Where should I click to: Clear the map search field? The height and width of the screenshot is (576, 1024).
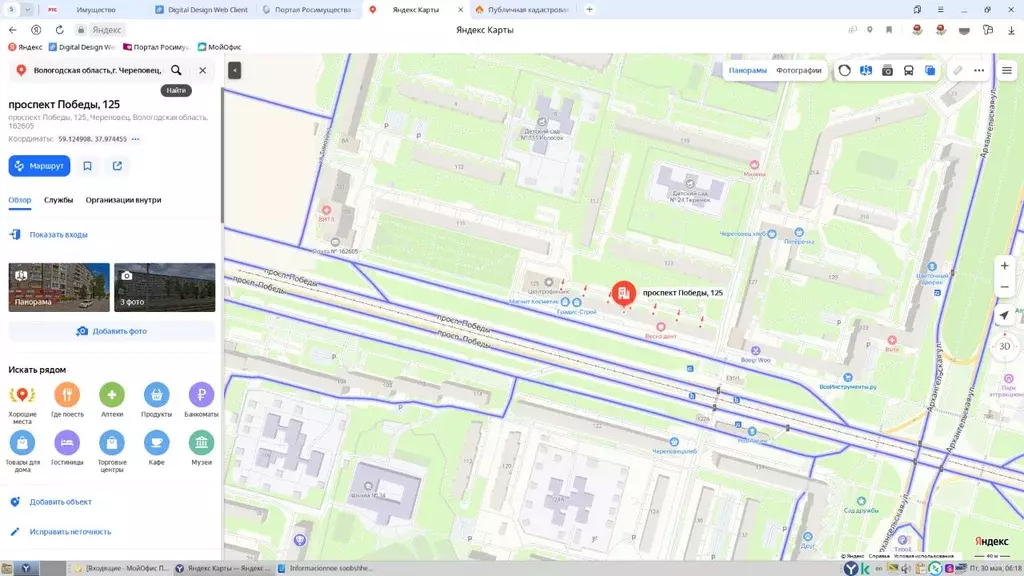pyautogui.click(x=202, y=70)
